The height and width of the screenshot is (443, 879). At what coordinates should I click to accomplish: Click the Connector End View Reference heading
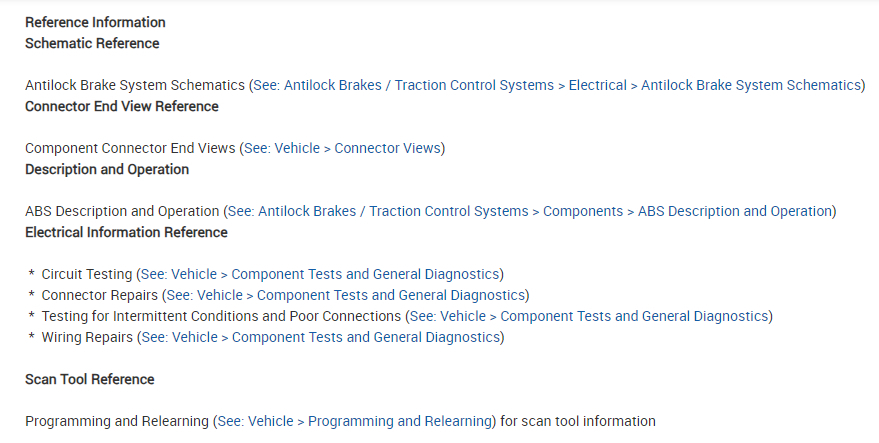(x=121, y=106)
